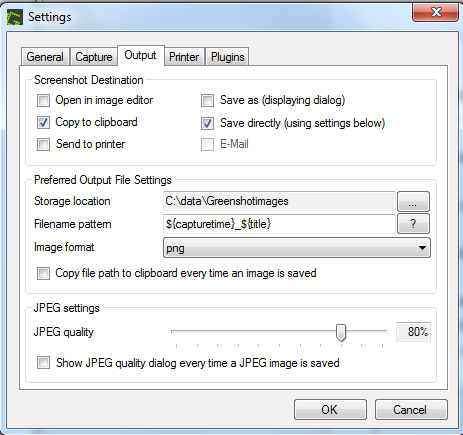Enable Save as (displaying dialog) checkbox
463x435 pixels.
(x=207, y=100)
